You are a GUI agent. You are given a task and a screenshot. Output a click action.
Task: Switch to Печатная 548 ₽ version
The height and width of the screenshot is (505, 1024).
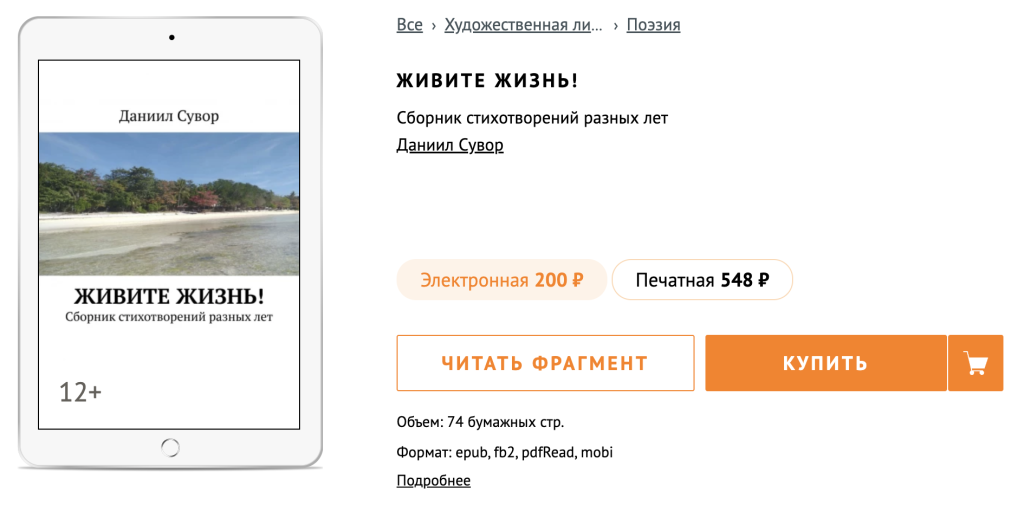[702, 280]
